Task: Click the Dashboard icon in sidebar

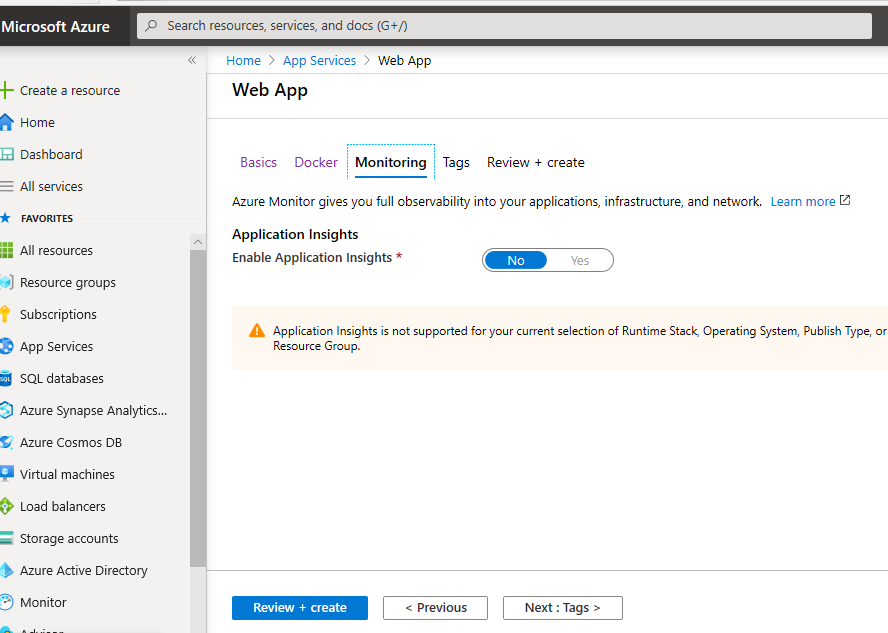Action: tap(6, 154)
